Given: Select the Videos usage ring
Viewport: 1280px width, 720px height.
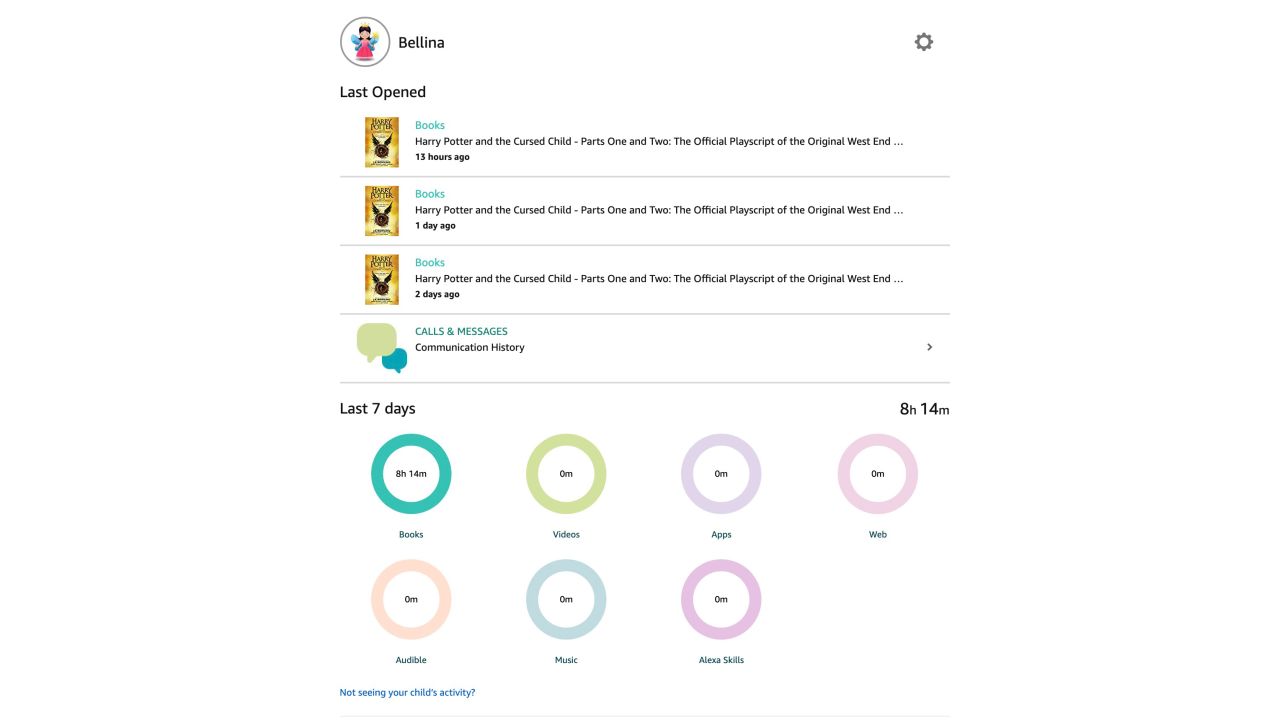Looking at the screenshot, I should (x=566, y=474).
